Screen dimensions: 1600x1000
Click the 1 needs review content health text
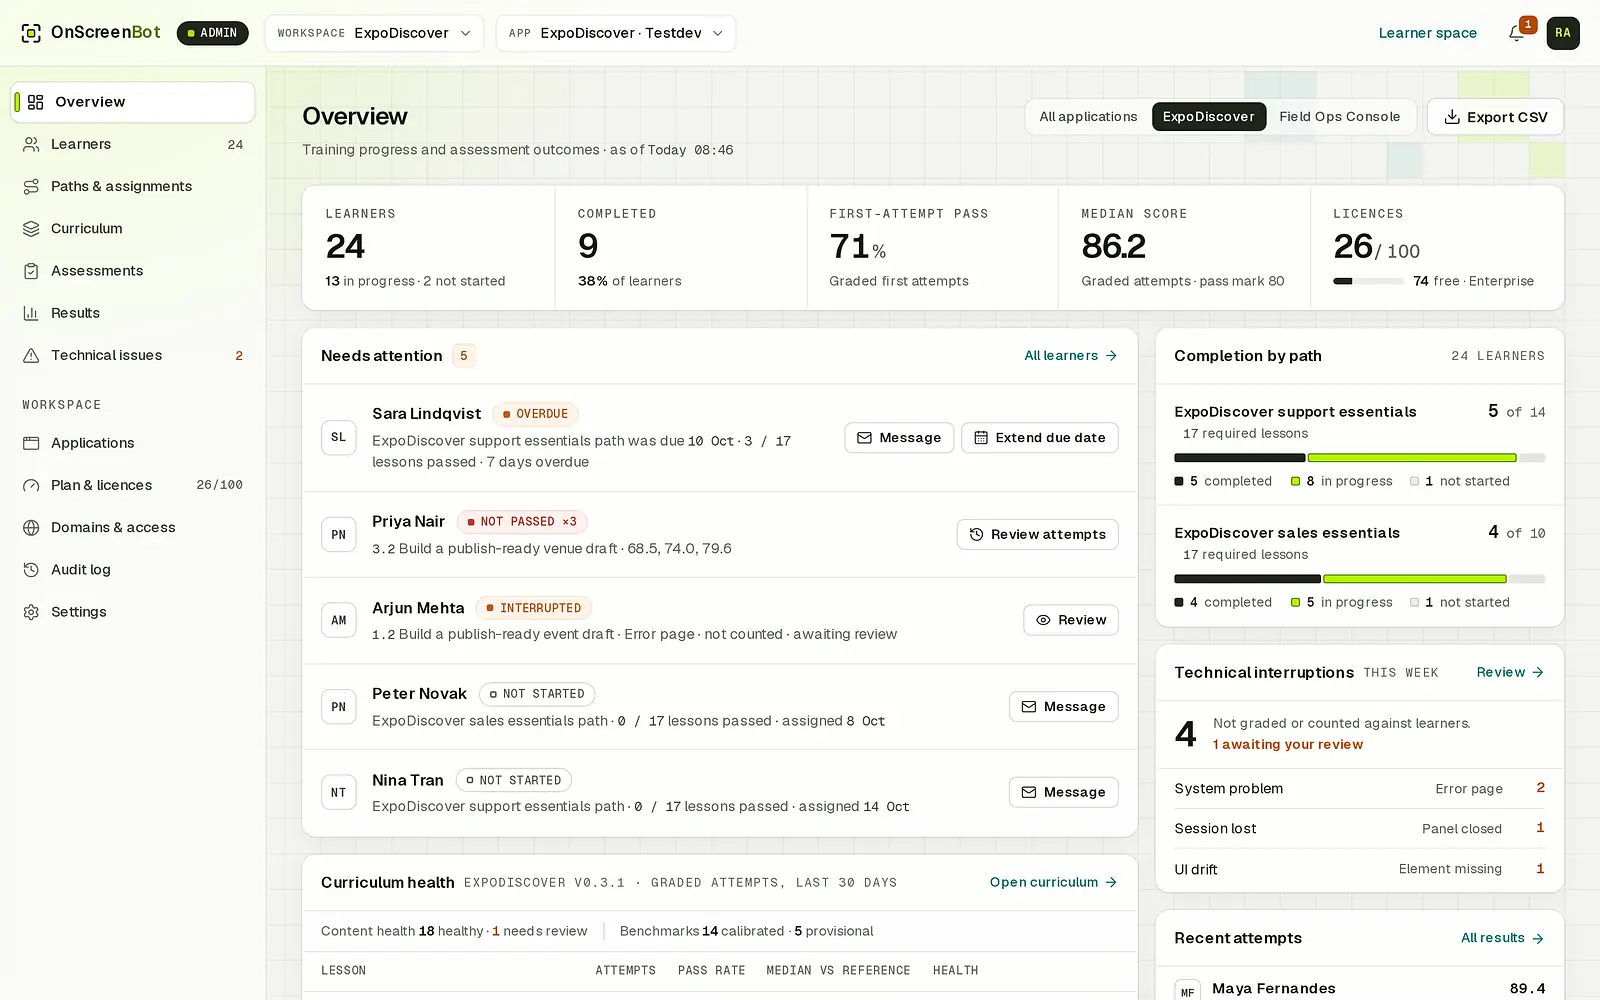click(x=540, y=931)
